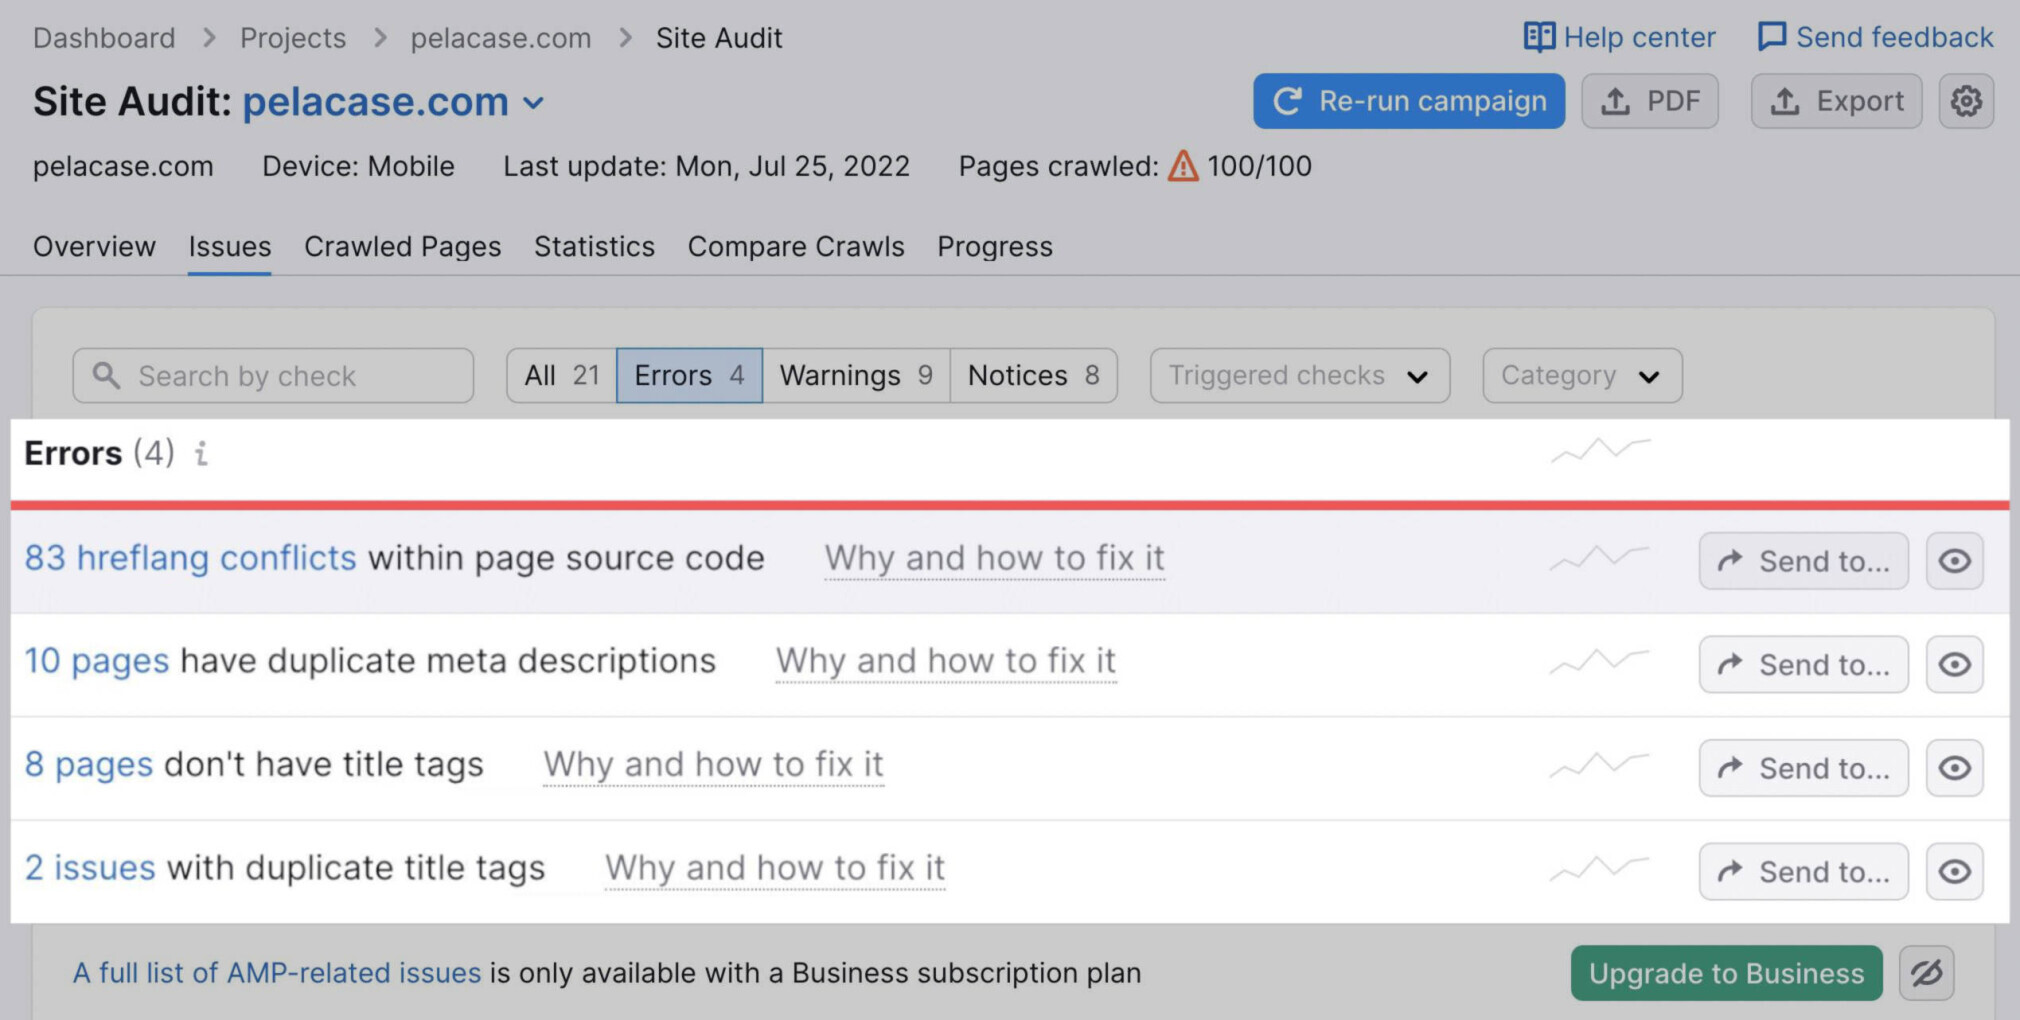
Task: Open the Compare Crawls tab
Action: tap(796, 246)
